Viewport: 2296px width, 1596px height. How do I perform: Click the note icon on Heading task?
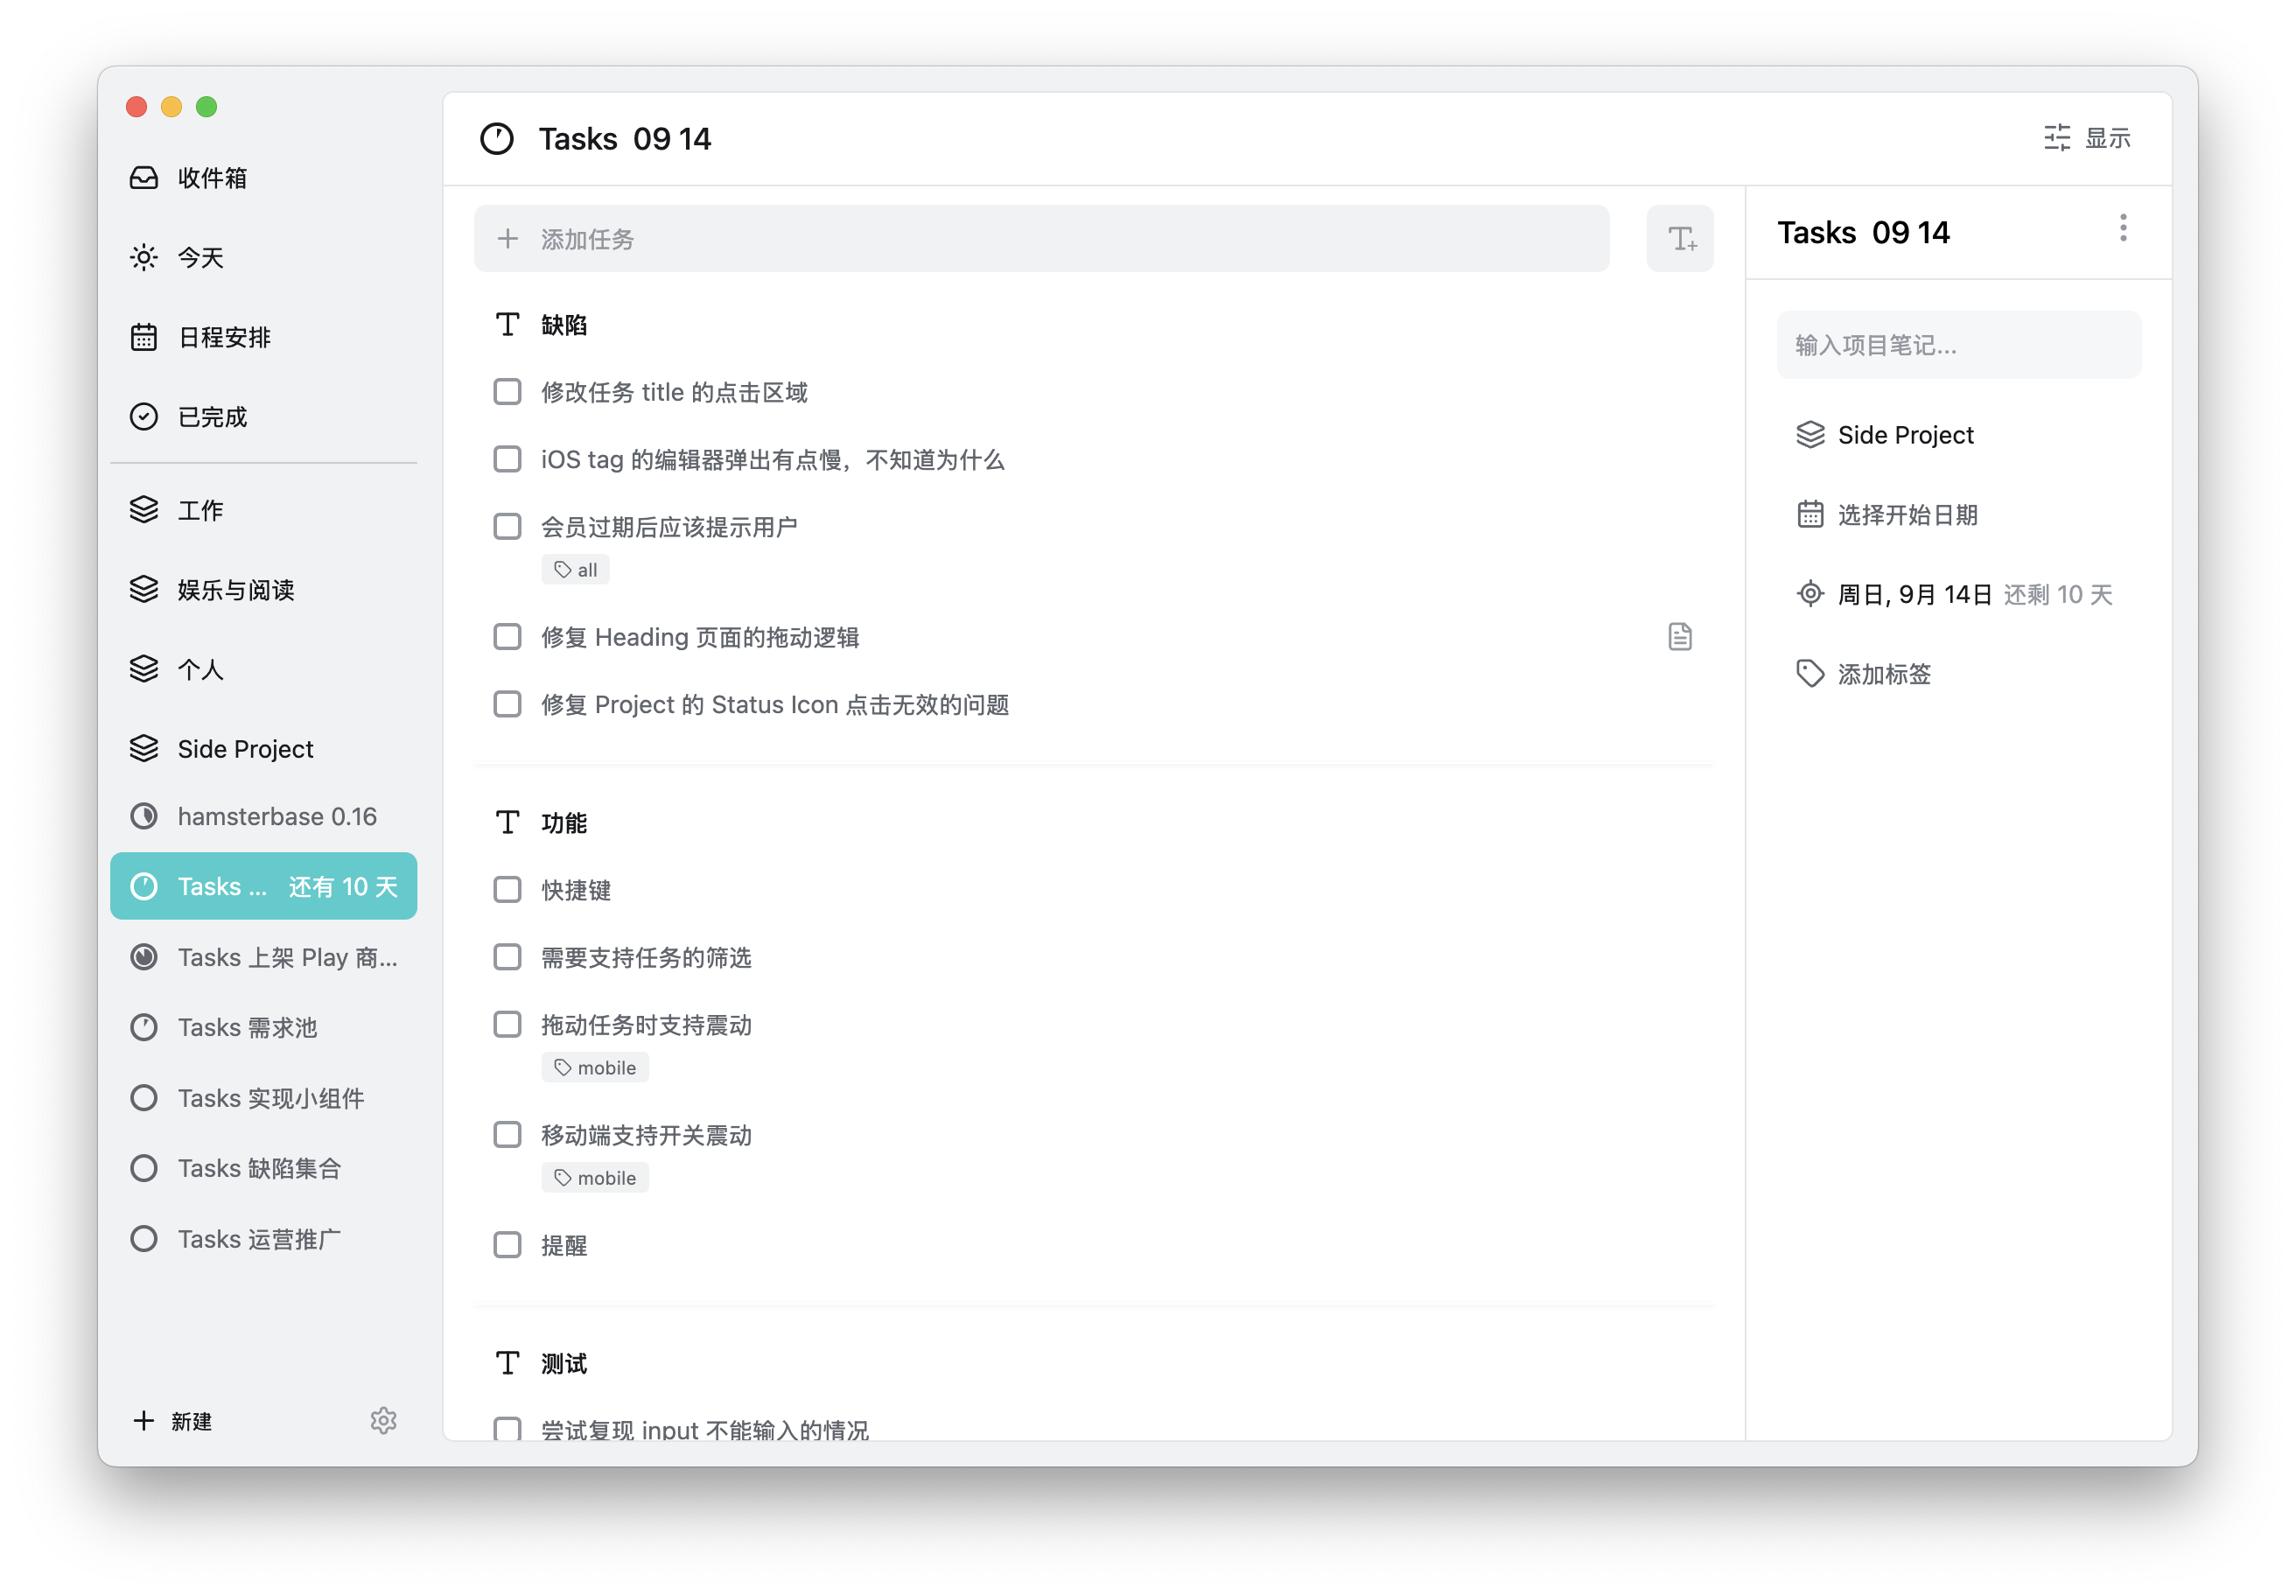pos(1680,637)
